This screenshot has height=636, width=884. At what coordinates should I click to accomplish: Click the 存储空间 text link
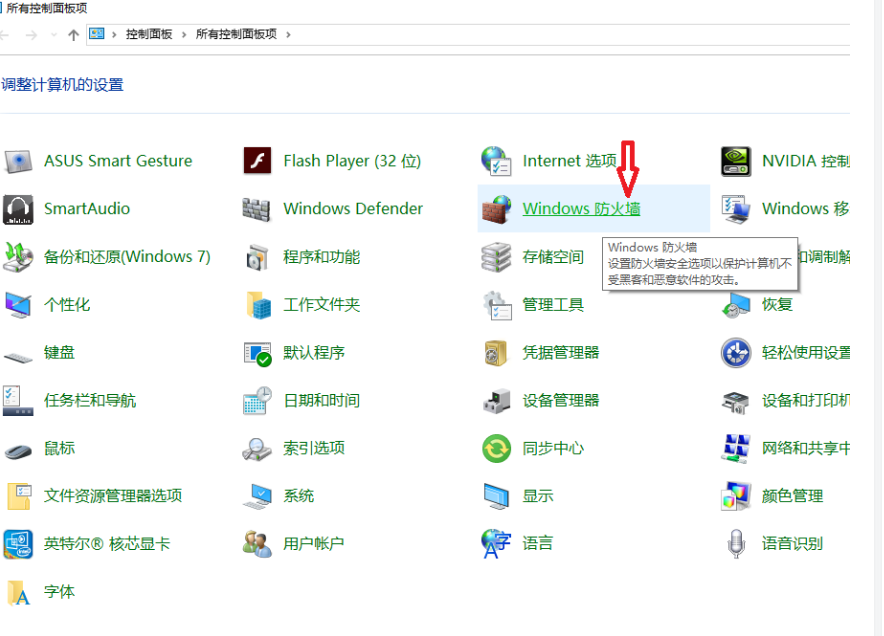[553, 257]
